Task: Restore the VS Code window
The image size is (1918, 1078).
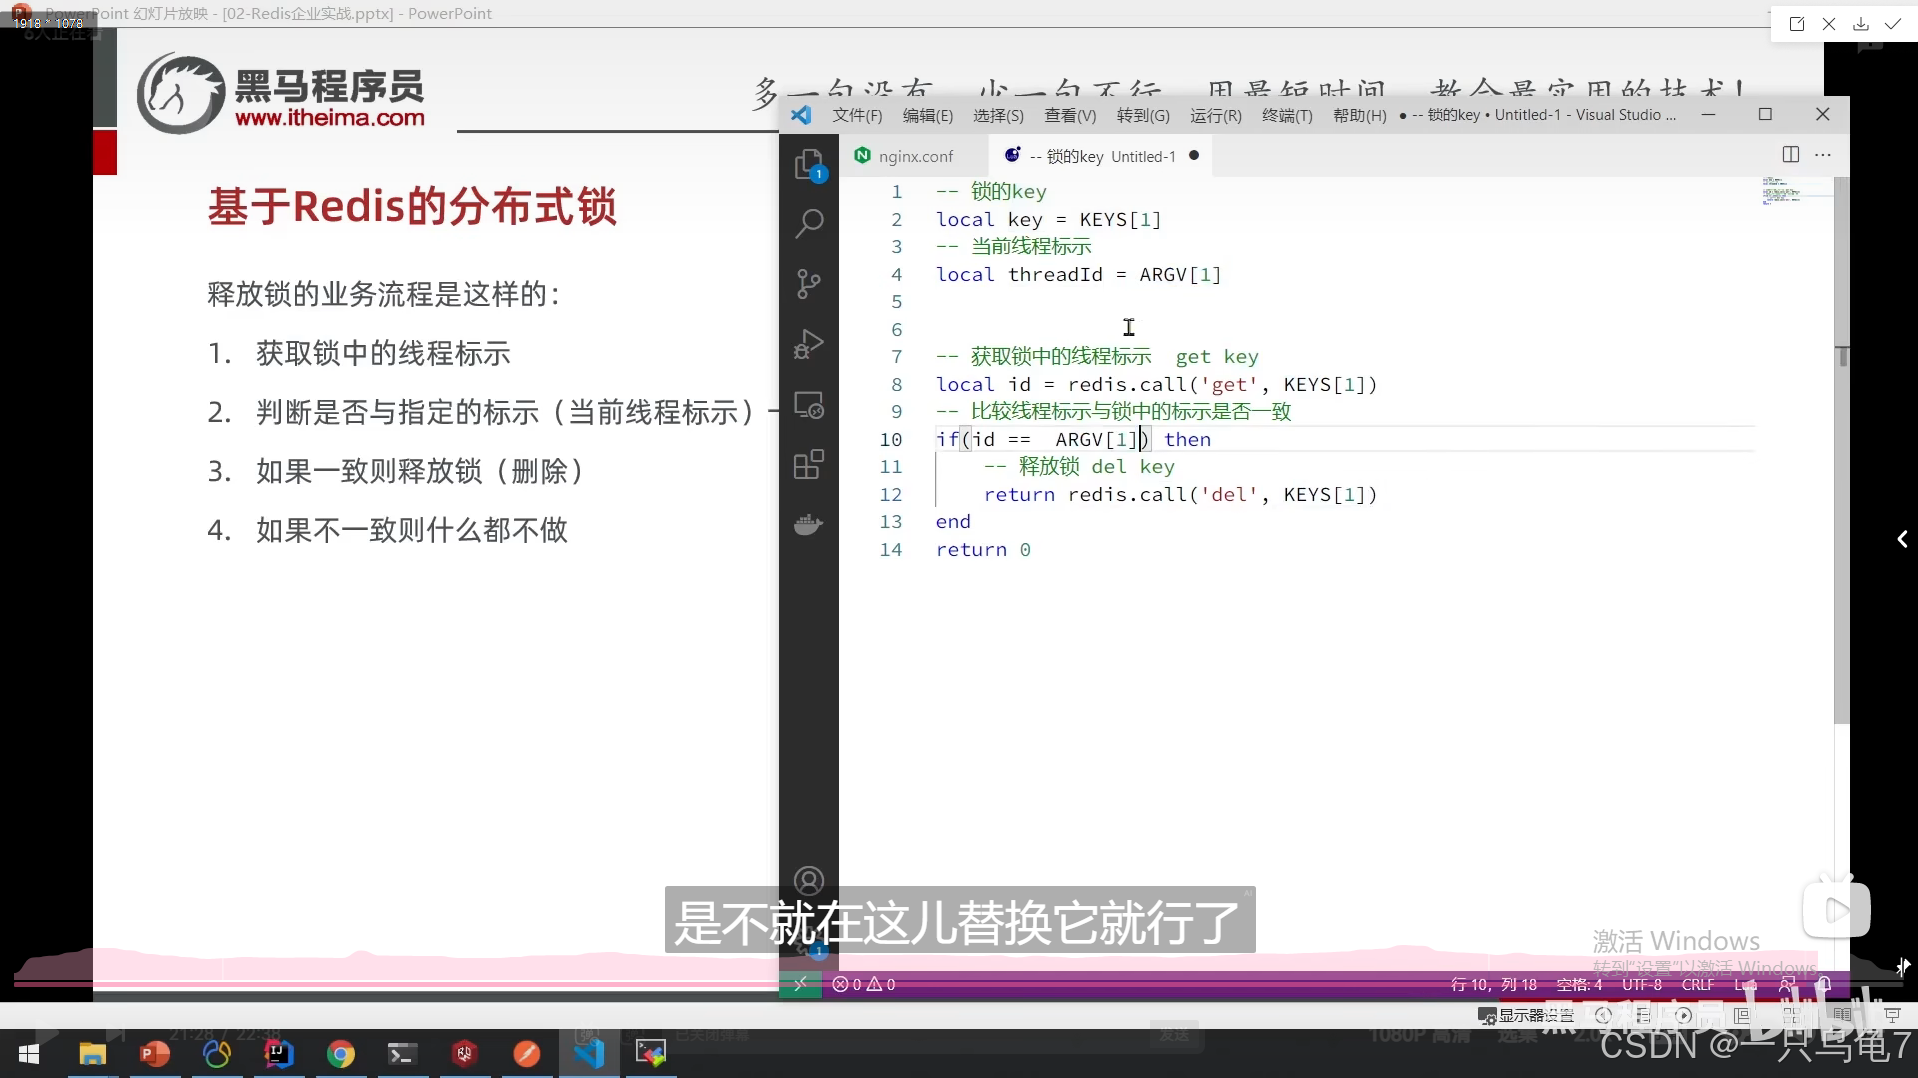Action: pos(1765,114)
